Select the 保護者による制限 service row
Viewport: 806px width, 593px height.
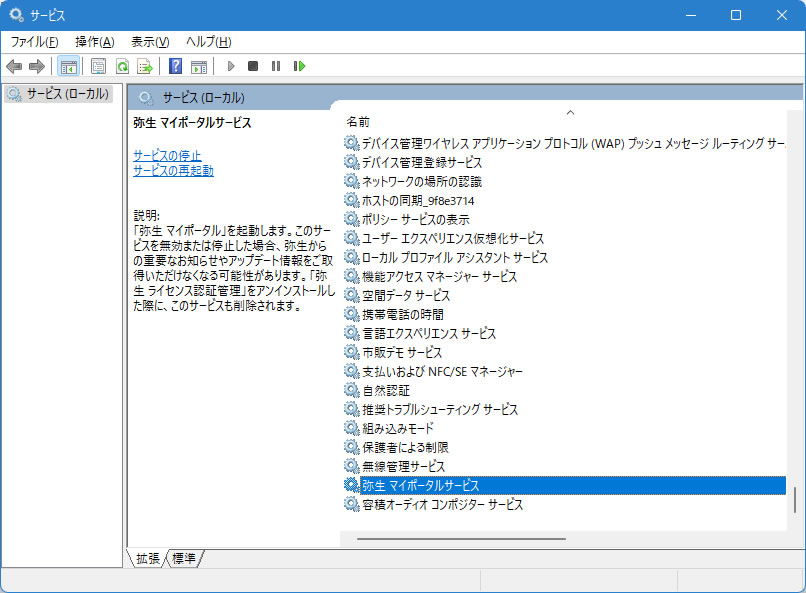pyautogui.click(x=404, y=447)
